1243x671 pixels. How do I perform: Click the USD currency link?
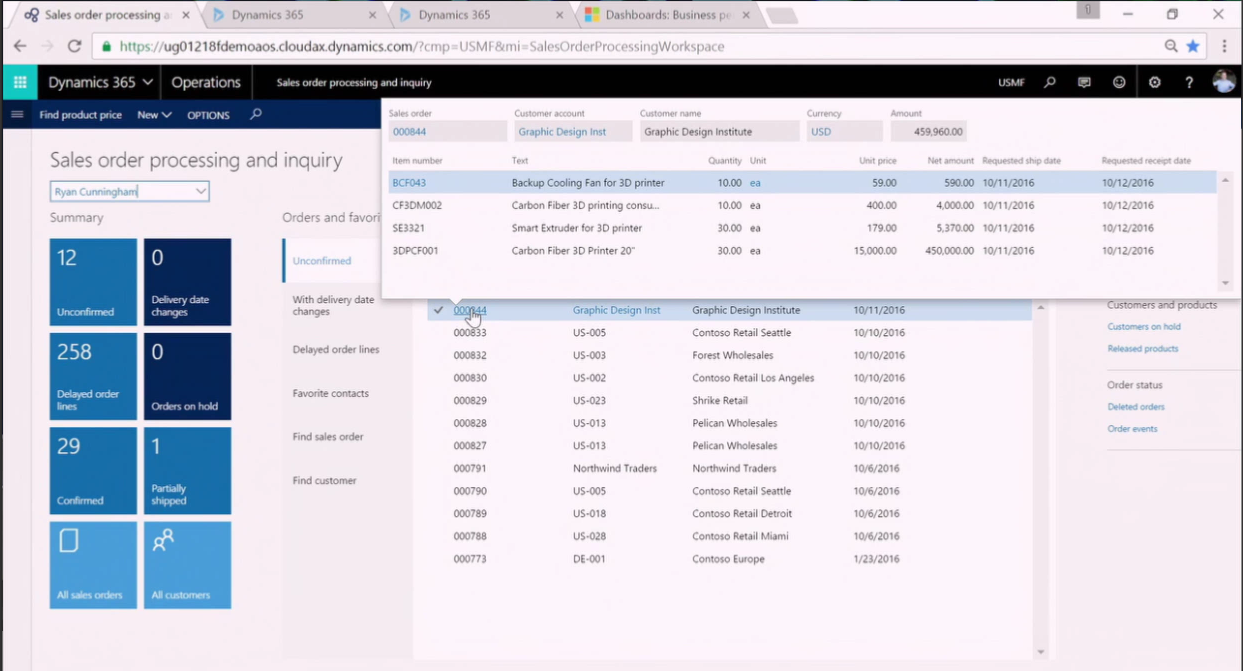[821, 132]
